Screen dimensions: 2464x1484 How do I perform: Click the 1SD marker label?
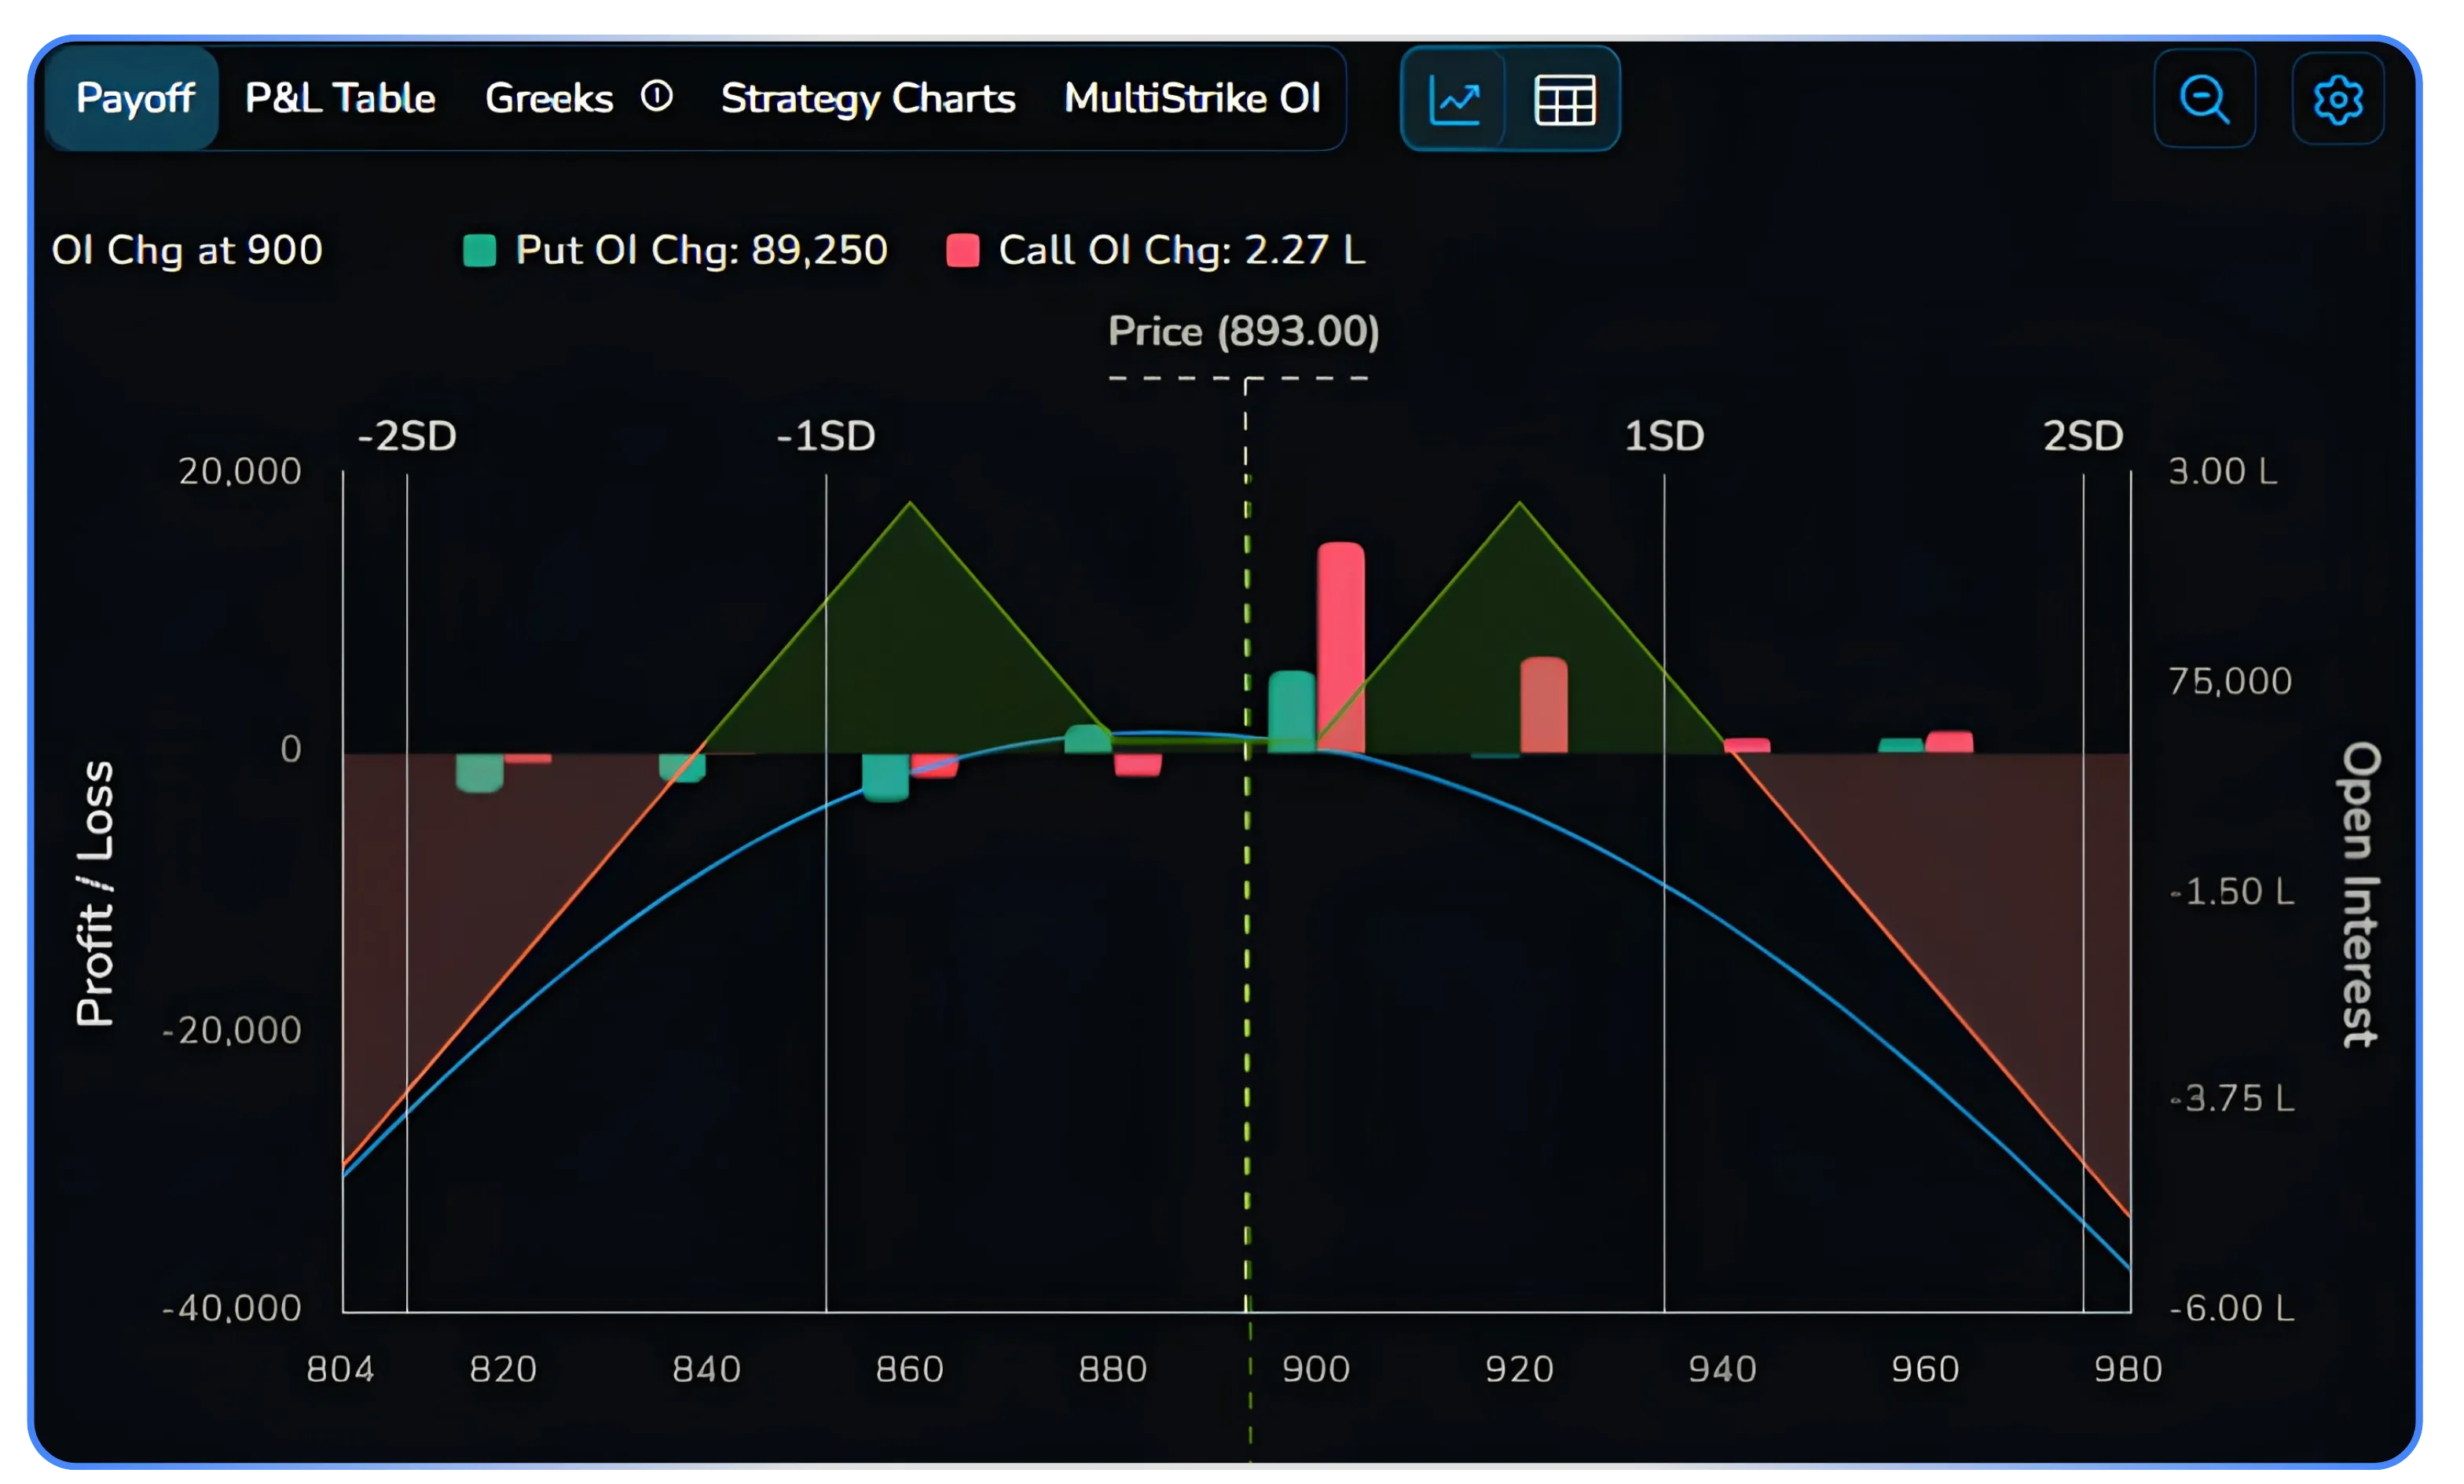click(x=1664, y=436)
